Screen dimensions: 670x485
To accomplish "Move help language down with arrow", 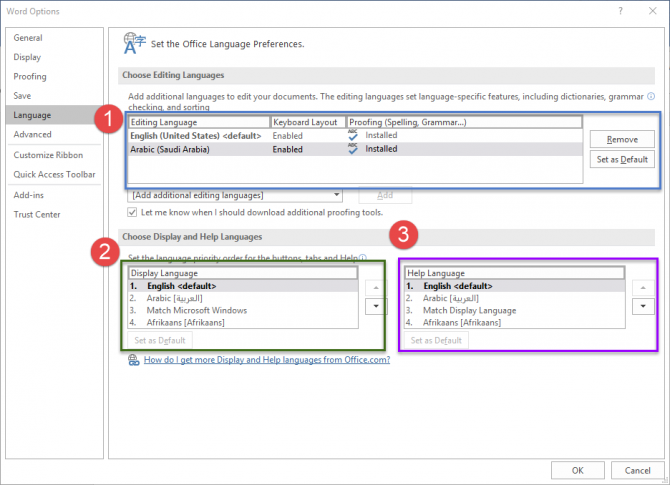I will pos(643,306).
